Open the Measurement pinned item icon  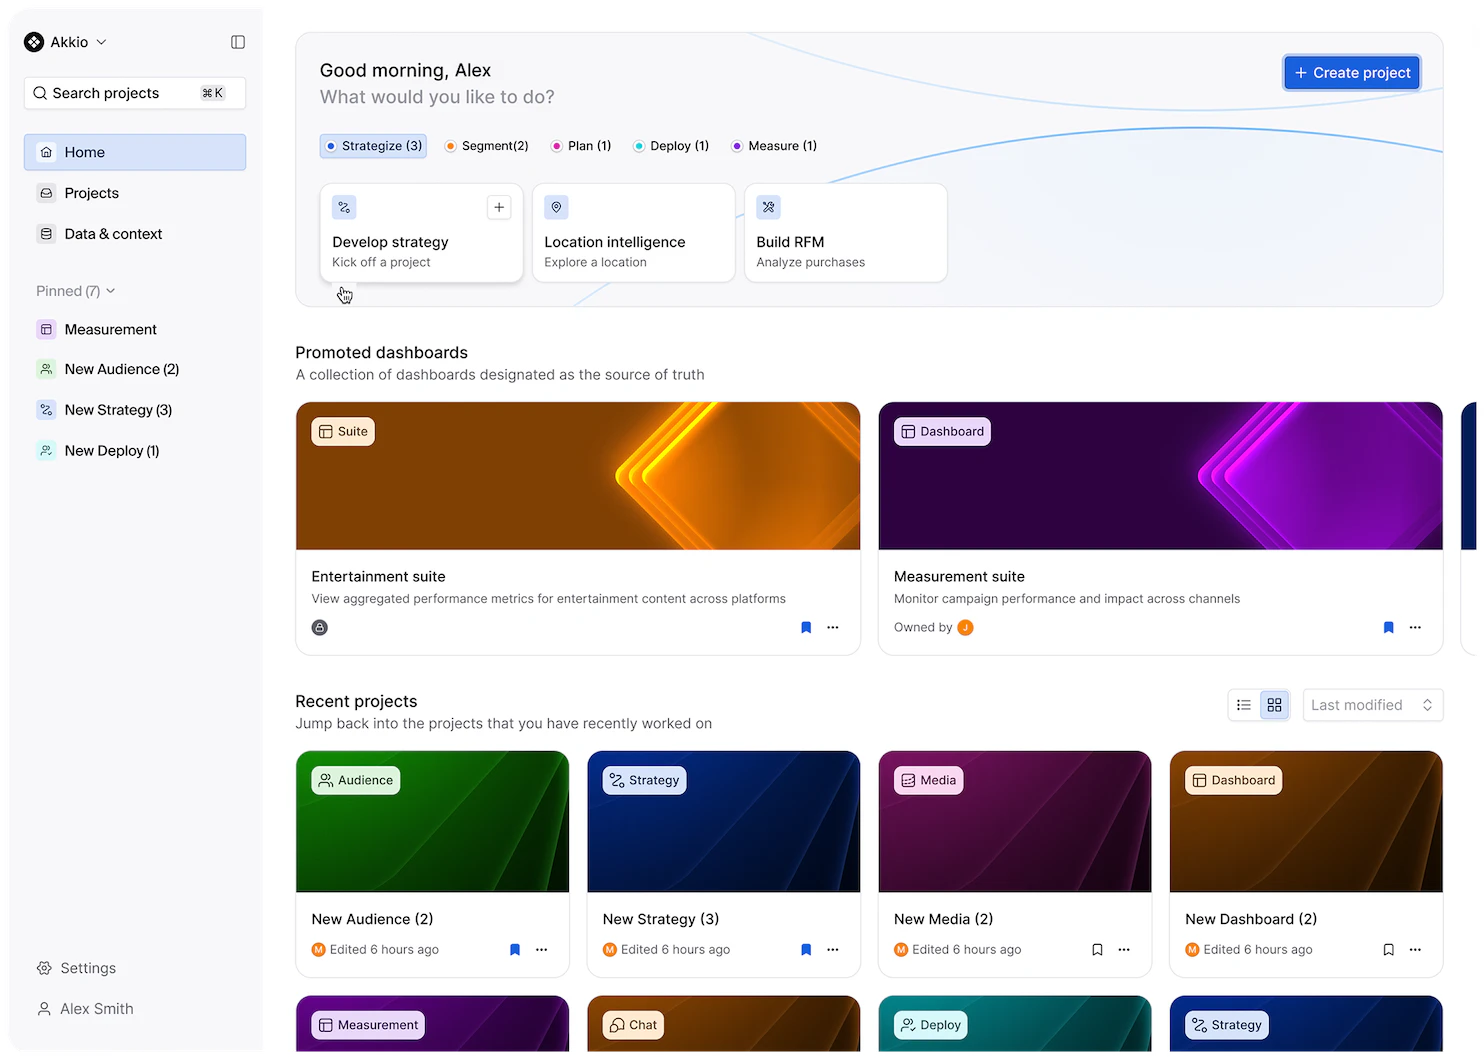(46, 329)
